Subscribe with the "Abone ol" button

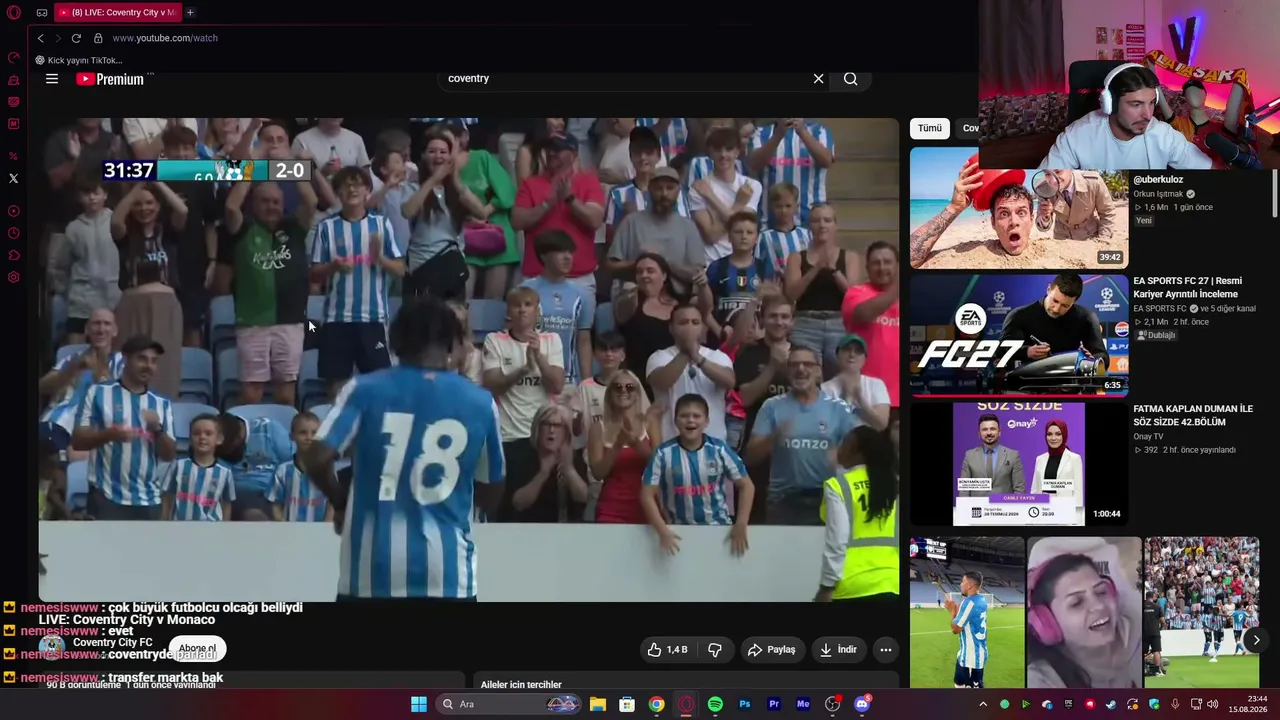pos(197,649)
